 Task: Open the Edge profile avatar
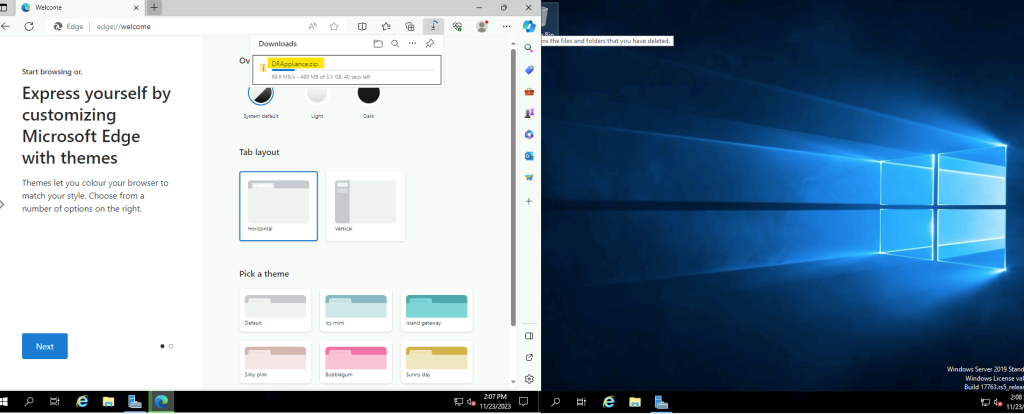coord(483,27)
